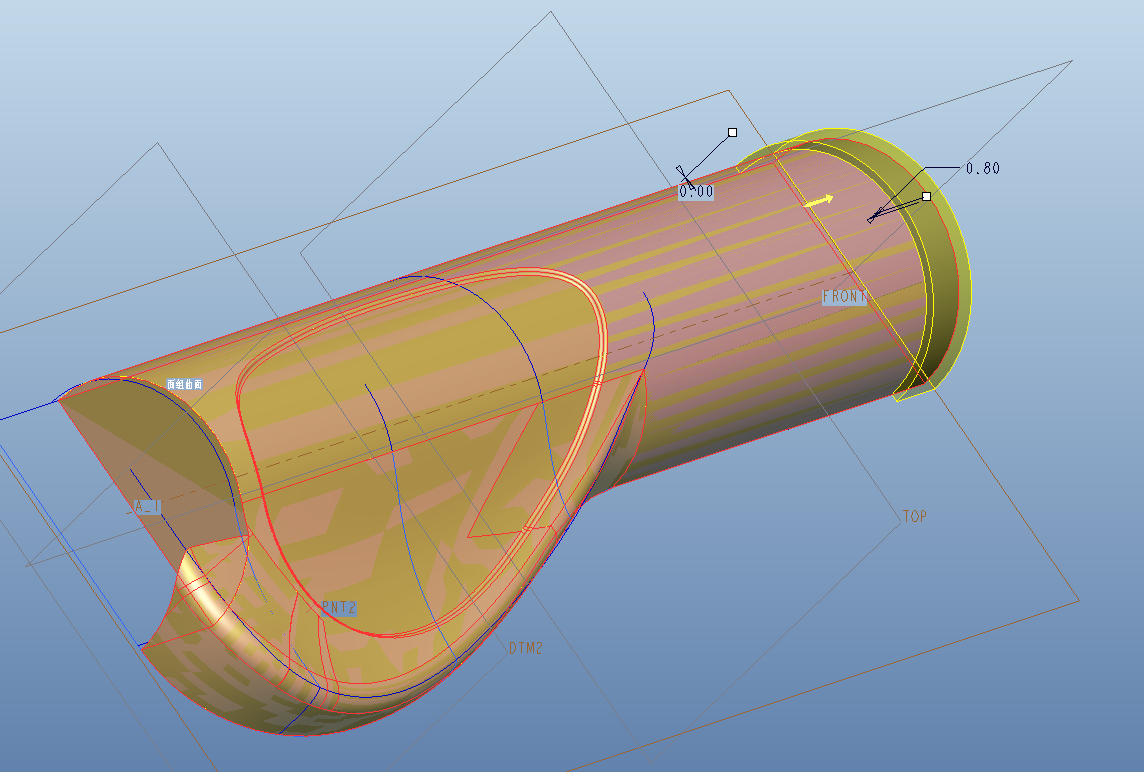Click the white Chinese label on surface
Viewport: 1144px width, 772px height.
(185, 384)
